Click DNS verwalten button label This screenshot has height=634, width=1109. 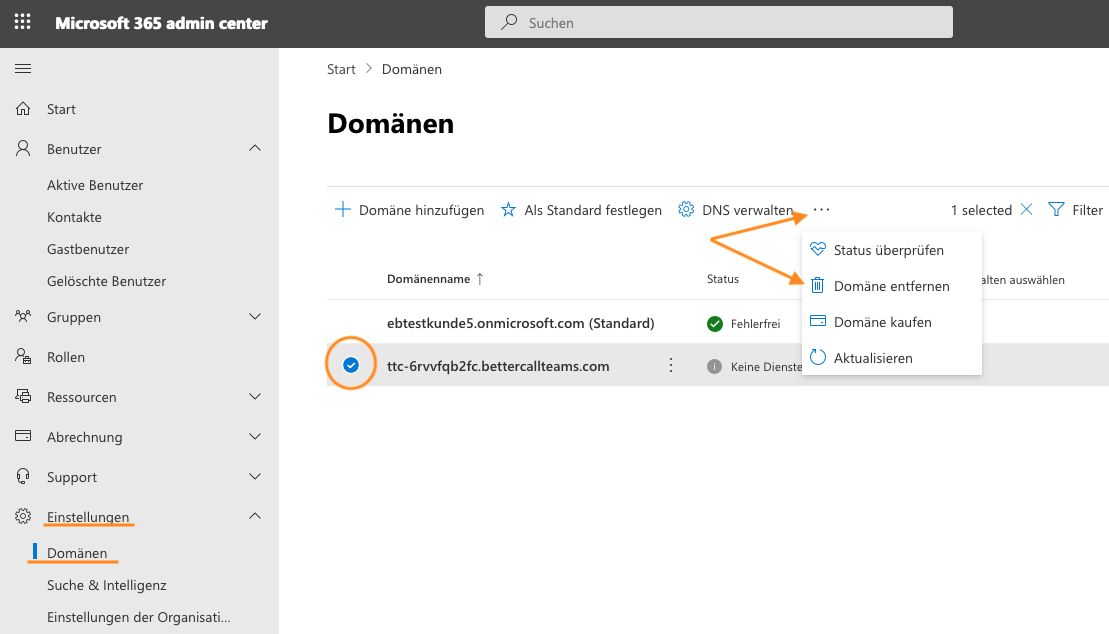pyautogui.click(x=748, y=210)
